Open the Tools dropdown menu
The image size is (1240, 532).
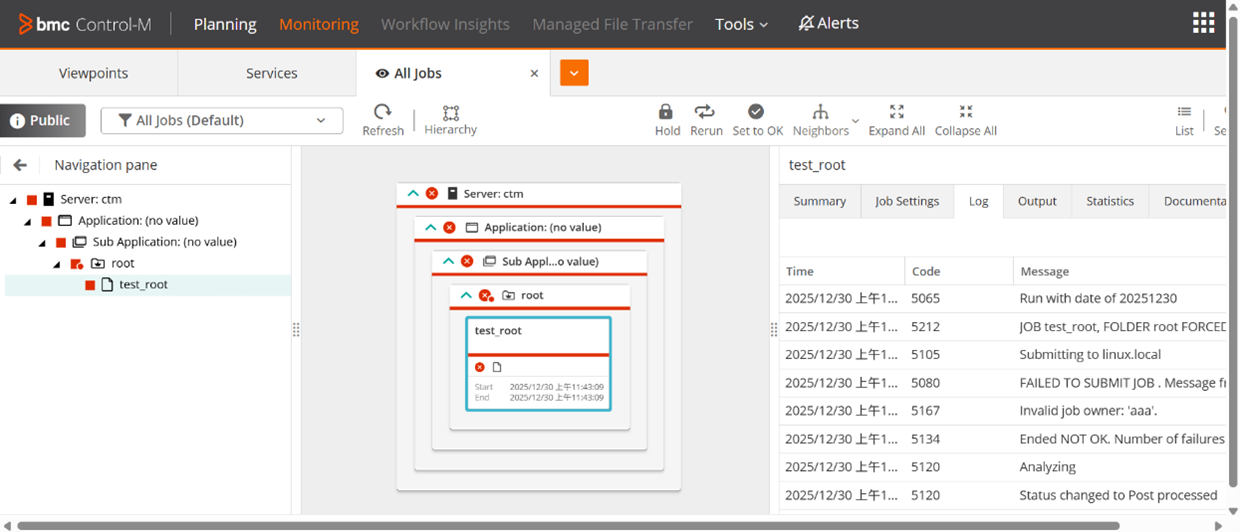click(741, 24)
